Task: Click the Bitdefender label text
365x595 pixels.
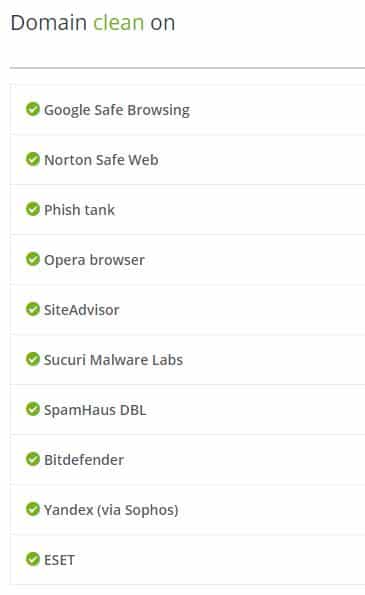Action: tap(84, 460)
